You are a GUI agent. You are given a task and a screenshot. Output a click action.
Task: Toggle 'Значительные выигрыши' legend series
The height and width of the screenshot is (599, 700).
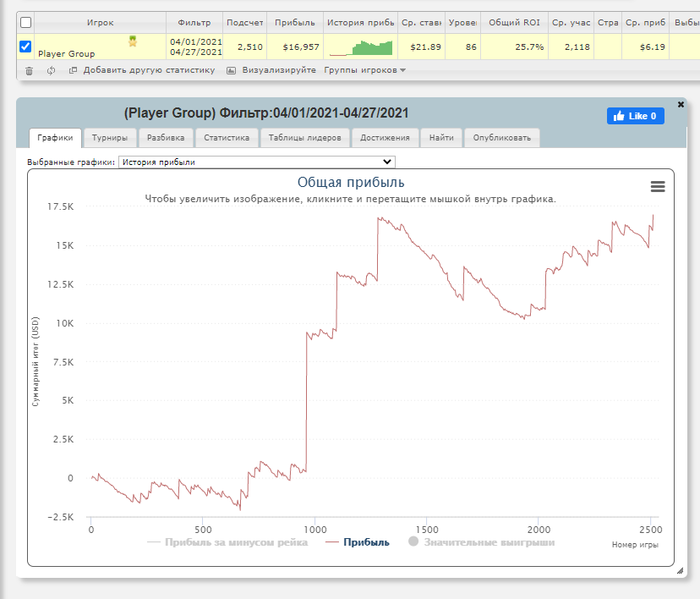tap(481, 542)
